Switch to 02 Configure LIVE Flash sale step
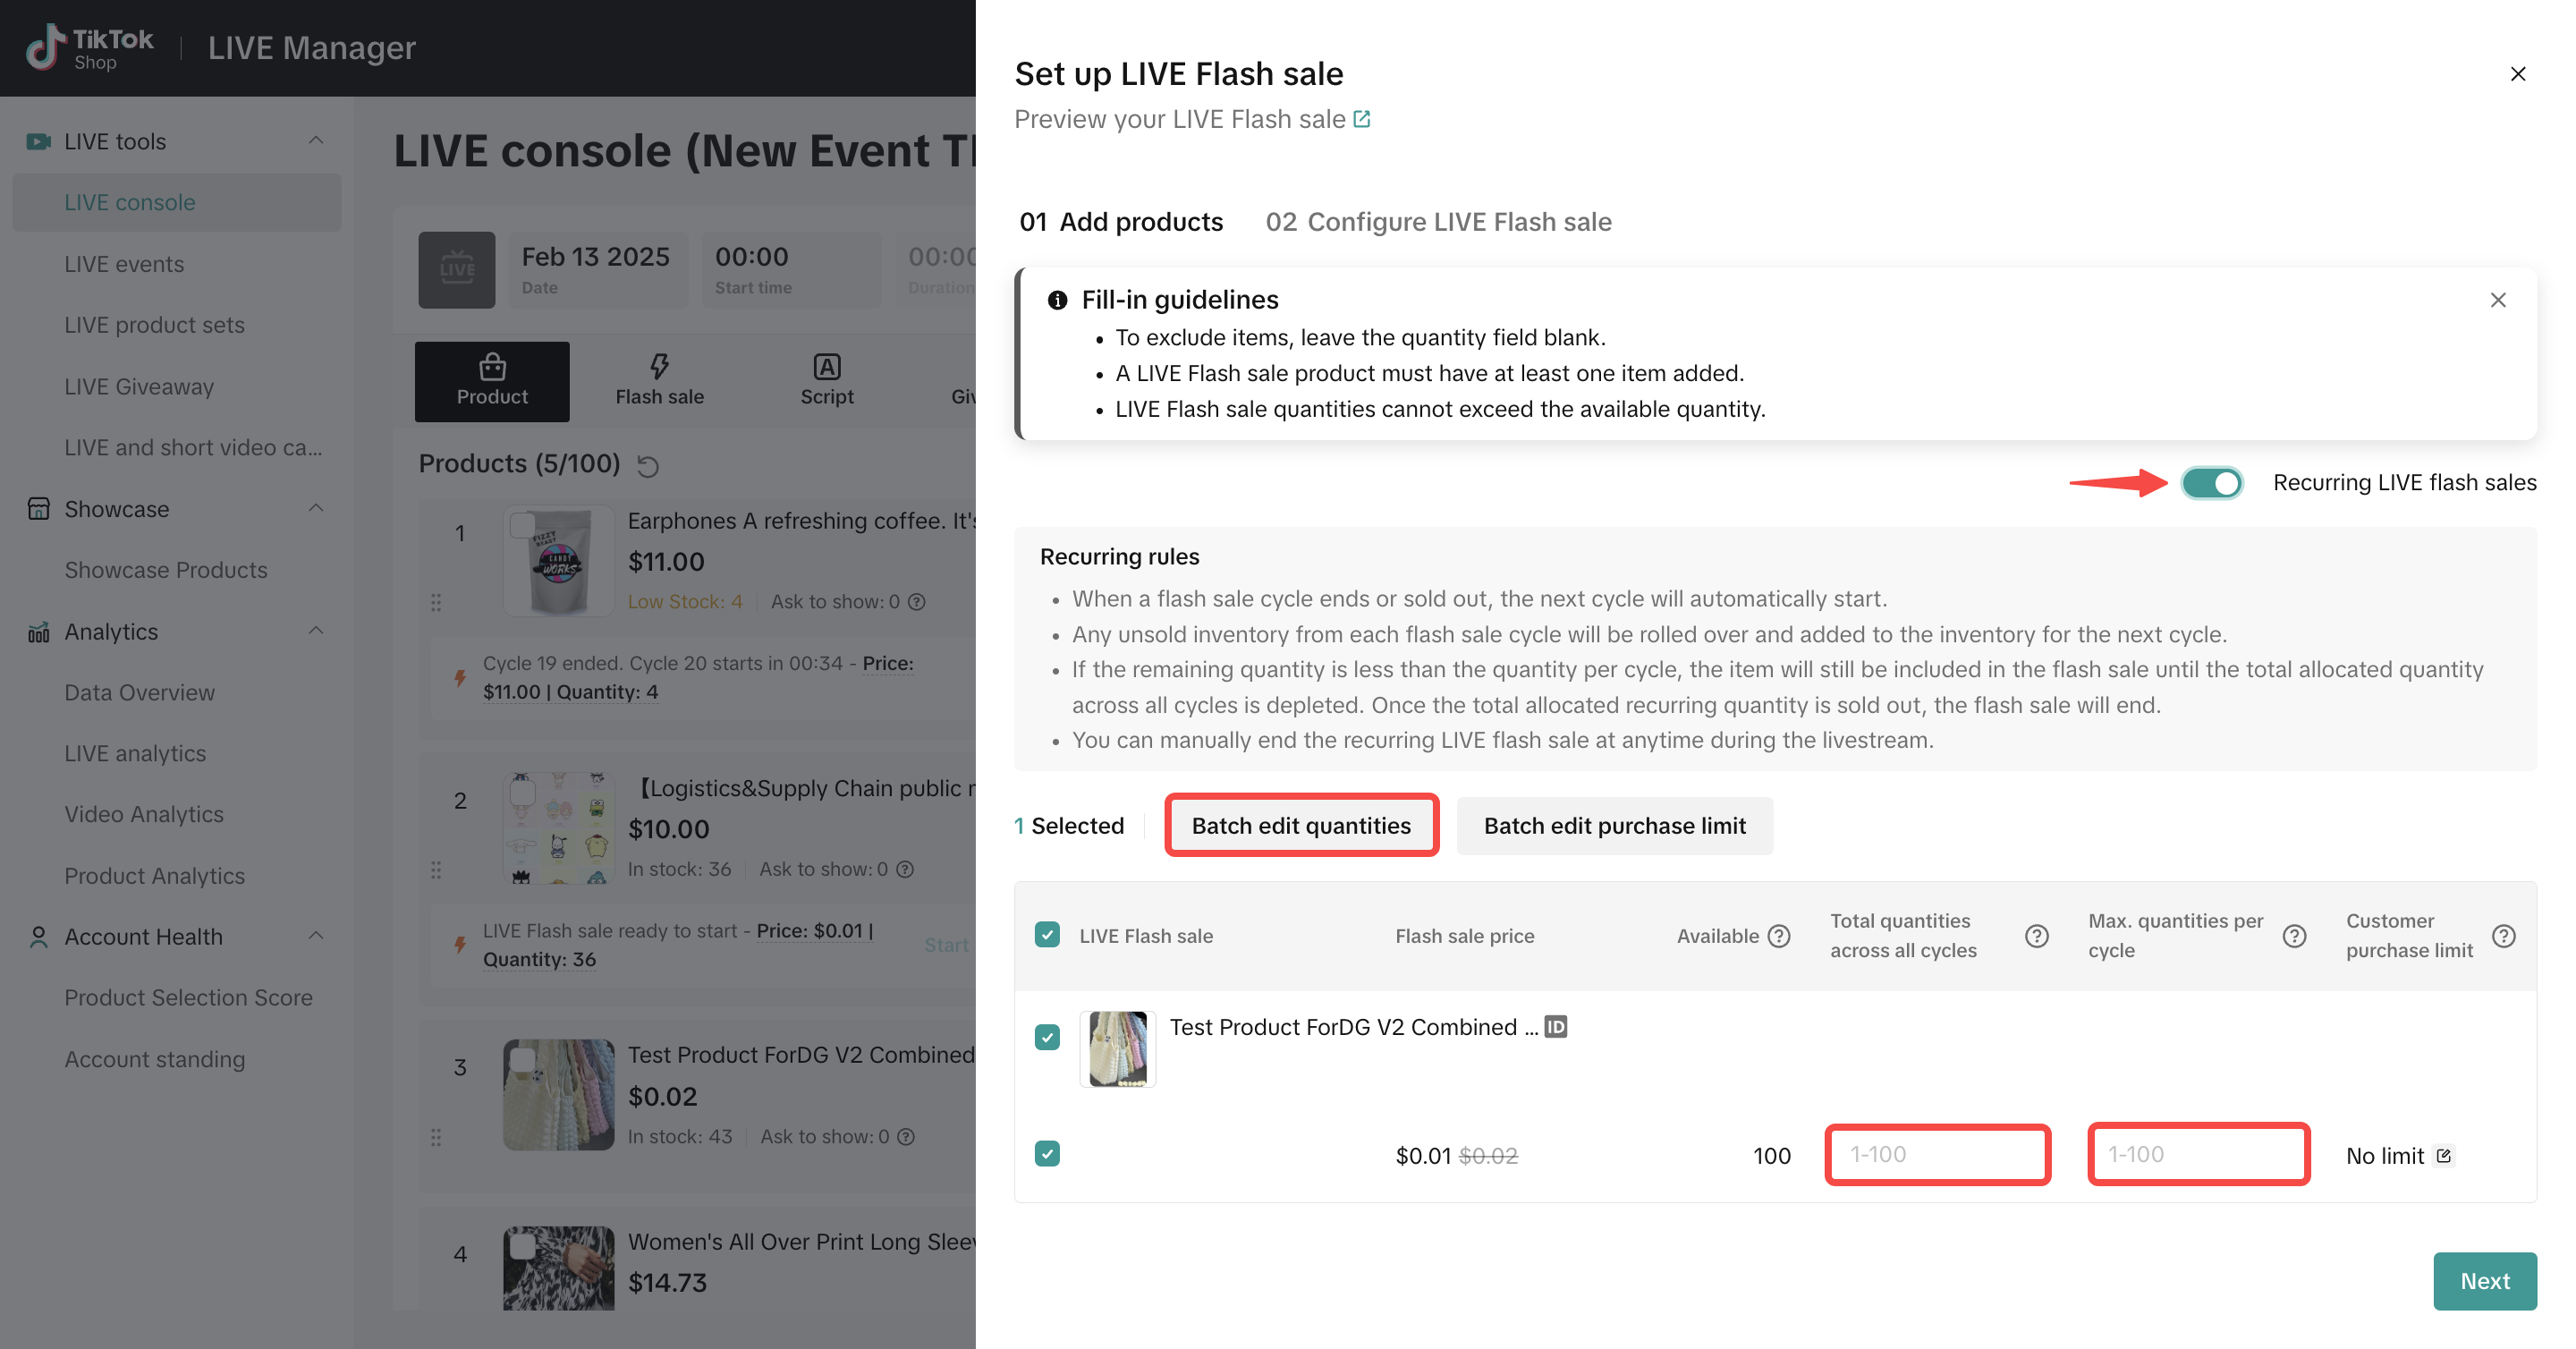 1438,222
